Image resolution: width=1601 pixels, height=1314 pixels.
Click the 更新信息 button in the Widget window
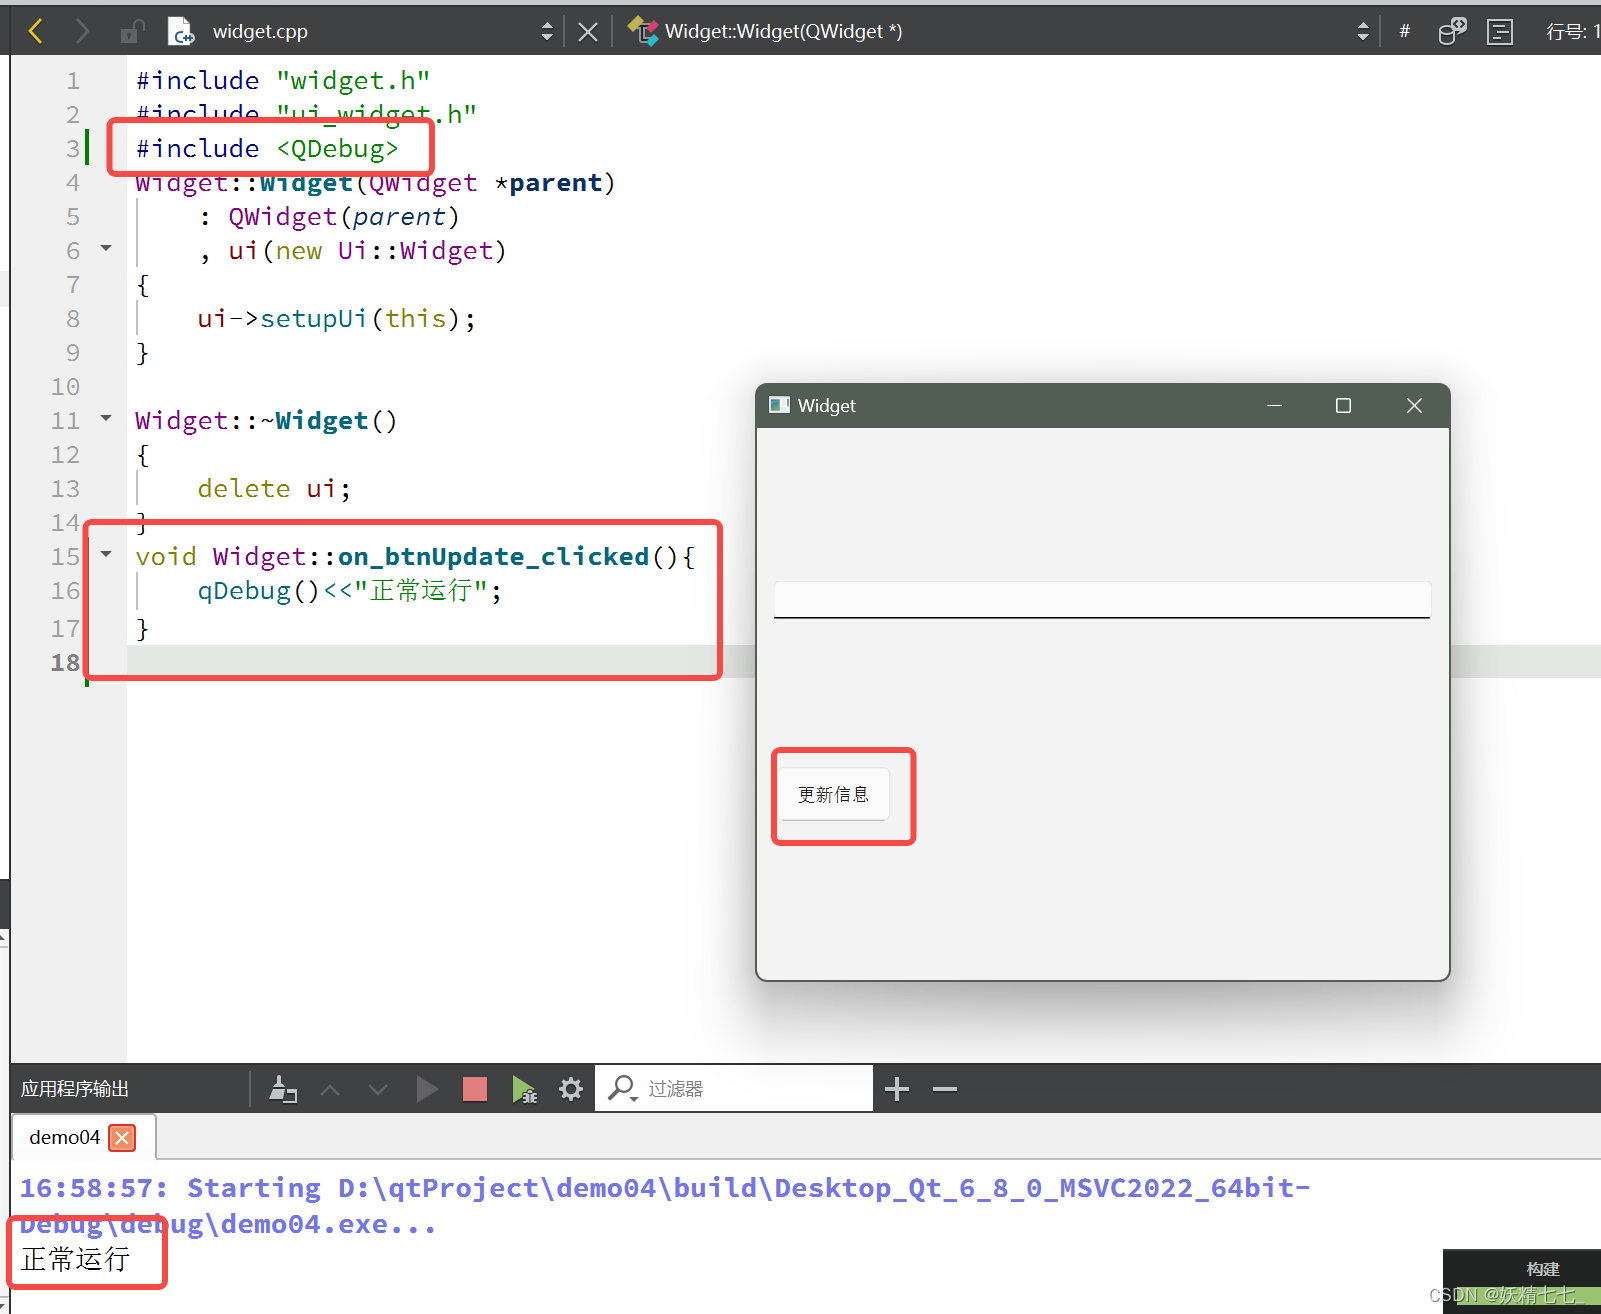833,794
